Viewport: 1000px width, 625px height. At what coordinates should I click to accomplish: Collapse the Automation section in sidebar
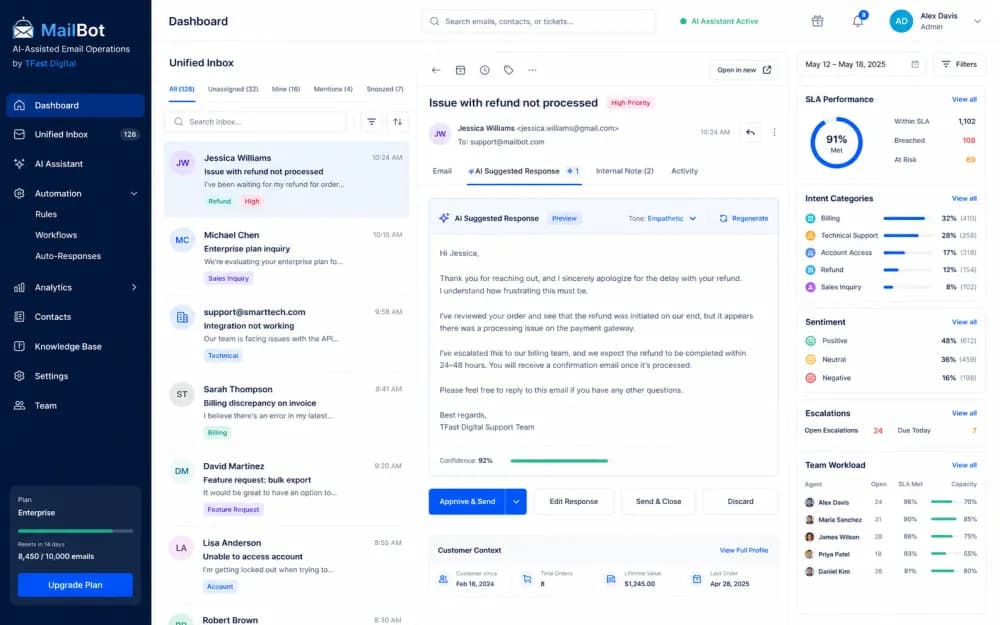coord(134,193)
